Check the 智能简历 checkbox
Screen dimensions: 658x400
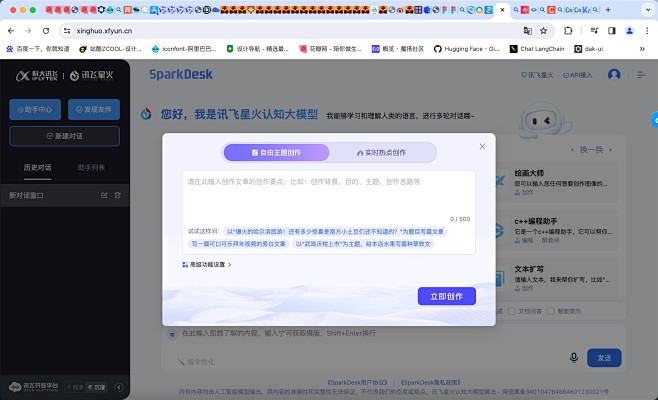point(551,311)
